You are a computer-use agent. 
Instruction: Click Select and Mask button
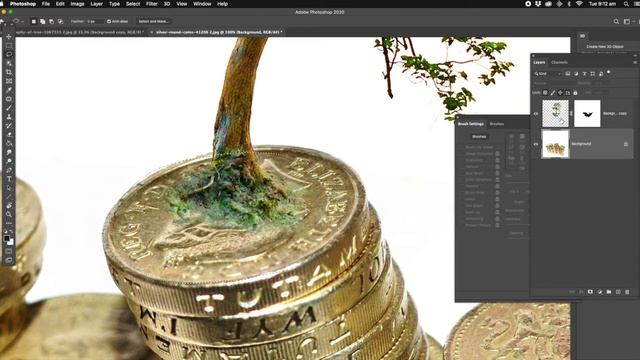(x=153, y=21)
